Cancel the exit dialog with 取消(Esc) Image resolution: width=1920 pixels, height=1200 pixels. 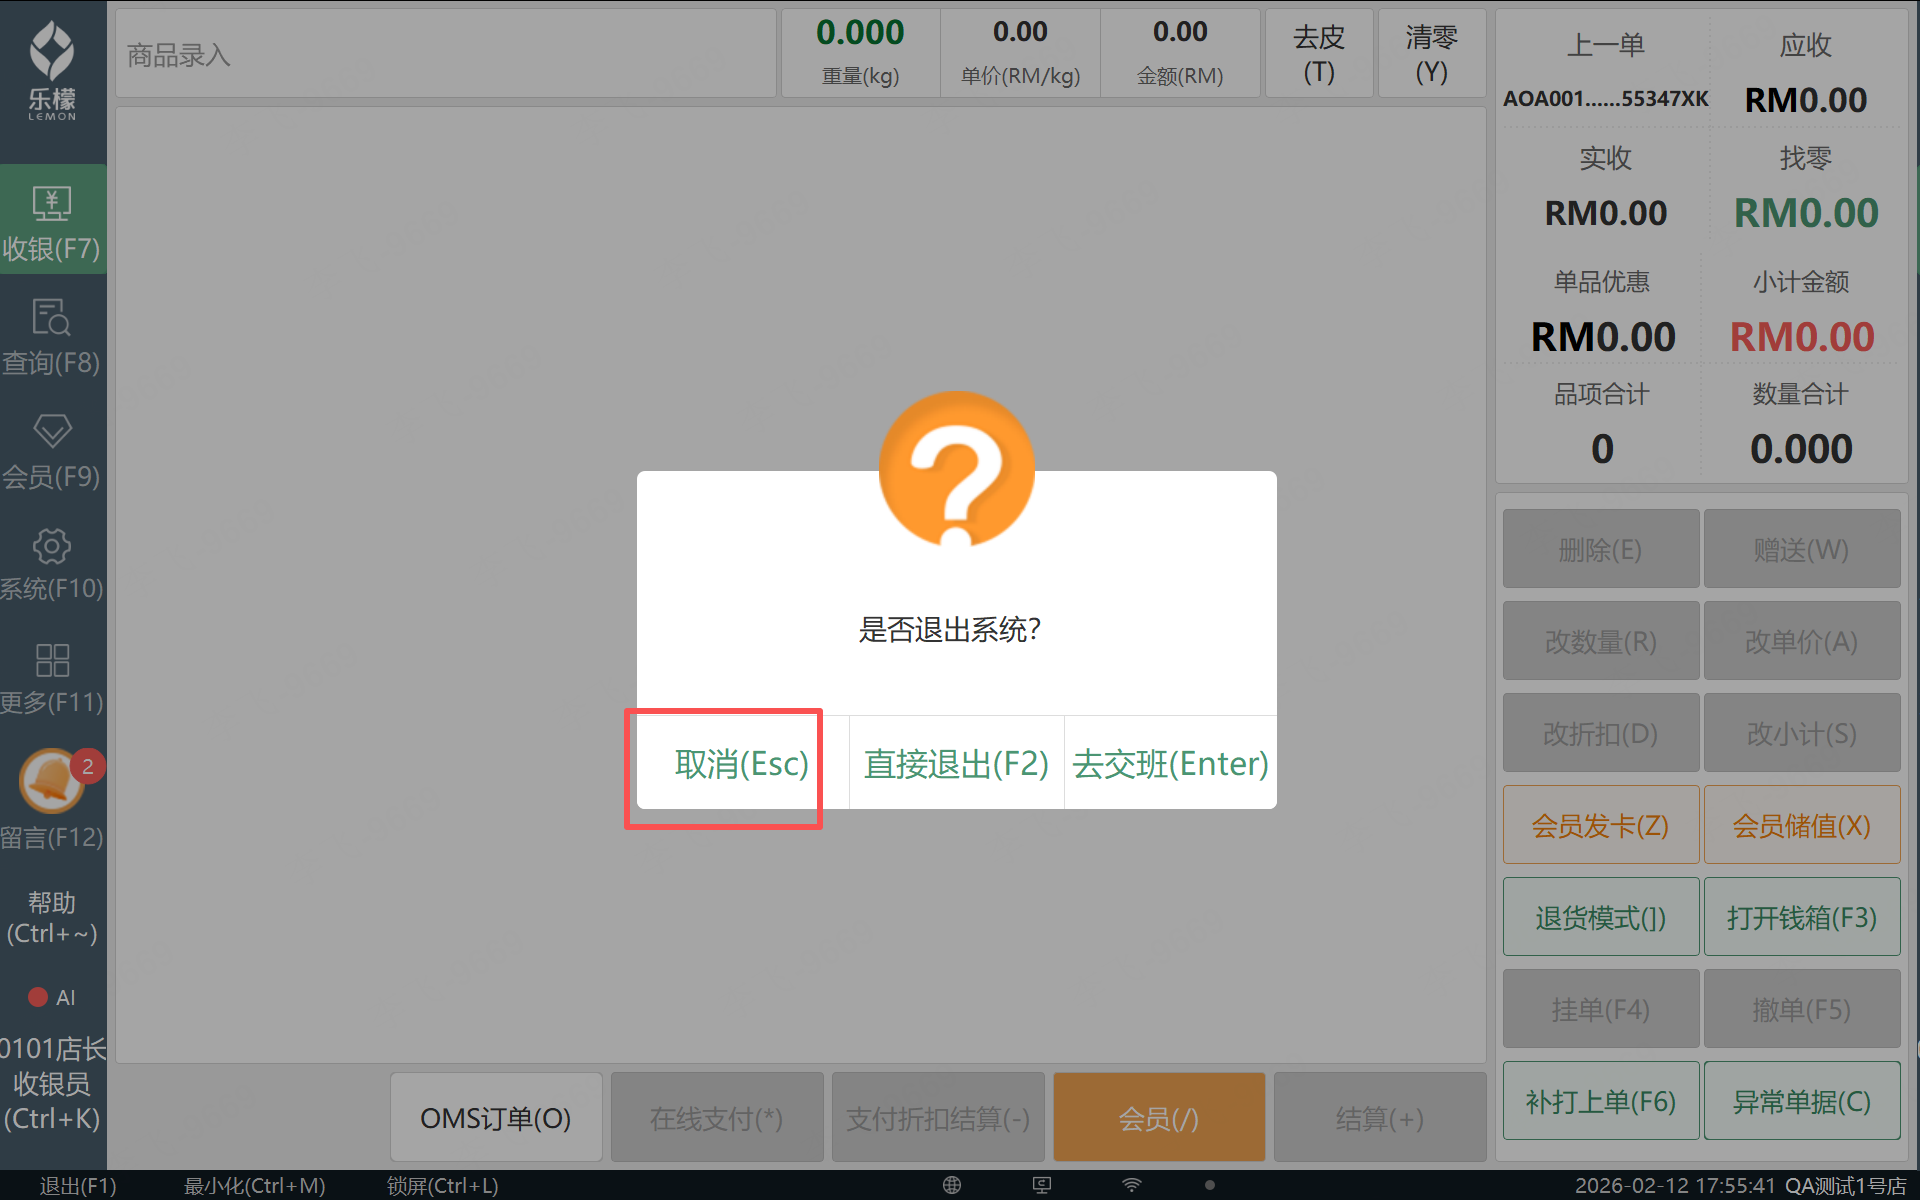click(x=741, y=764)
